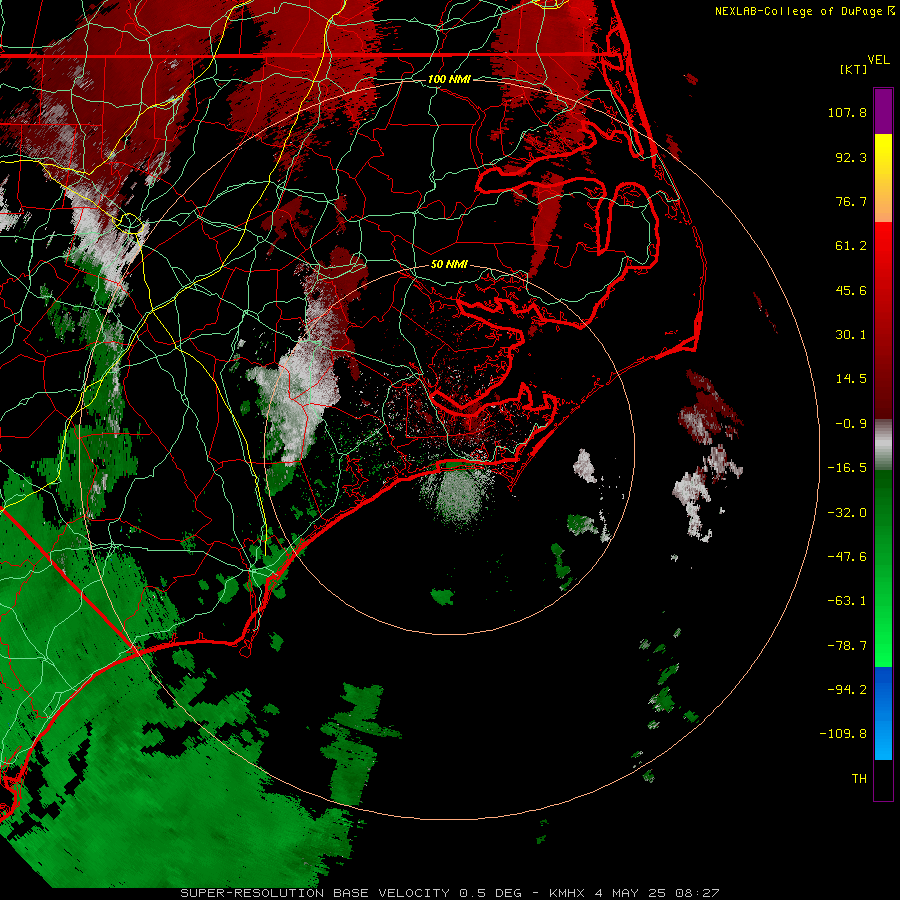Screen dimensions: 900x900
Task: Pick the purple segment of the color bar
Action: [883, 111]
